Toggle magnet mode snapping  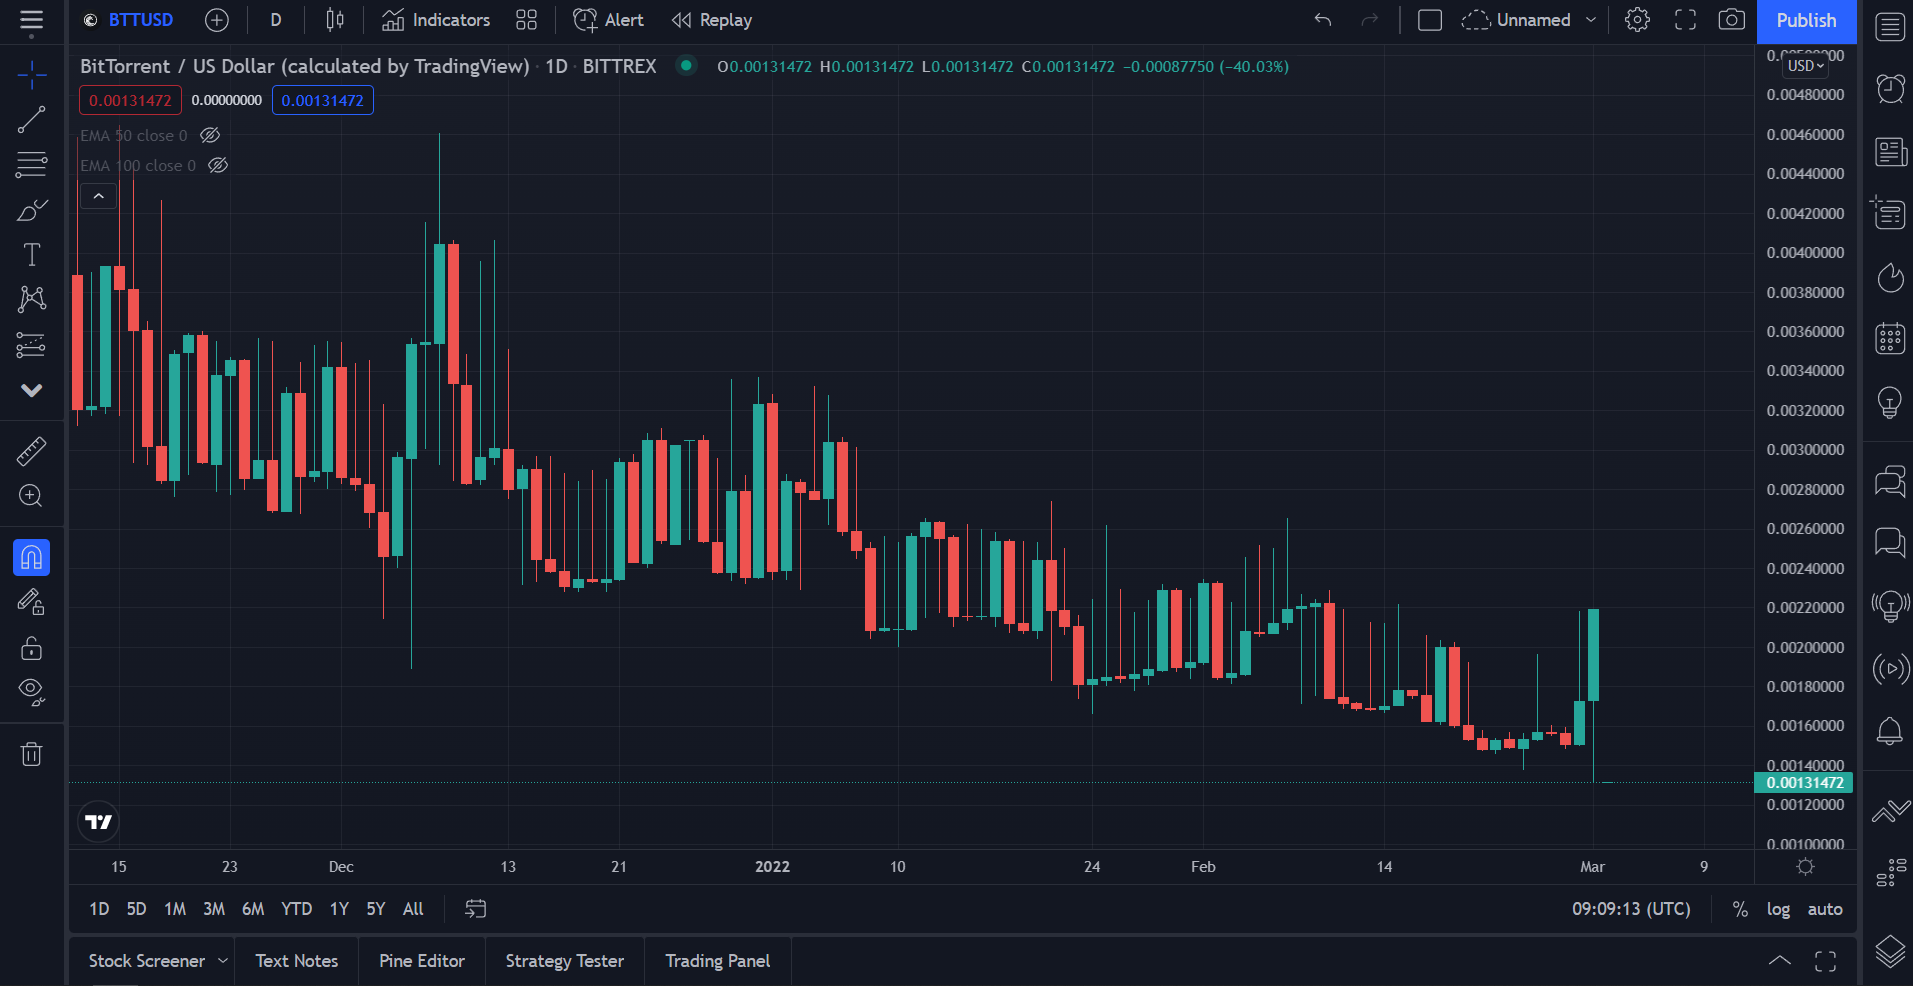(31, 557)
